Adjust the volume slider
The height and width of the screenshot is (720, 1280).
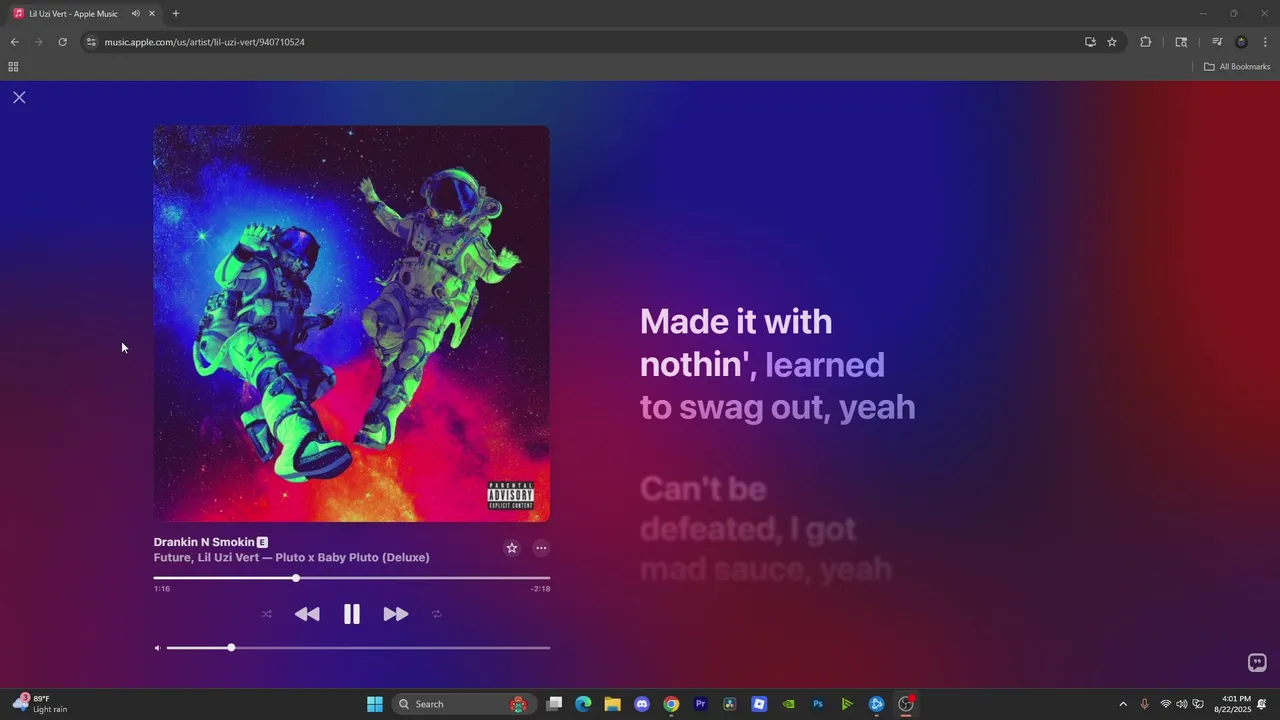(x=358, y=648)
